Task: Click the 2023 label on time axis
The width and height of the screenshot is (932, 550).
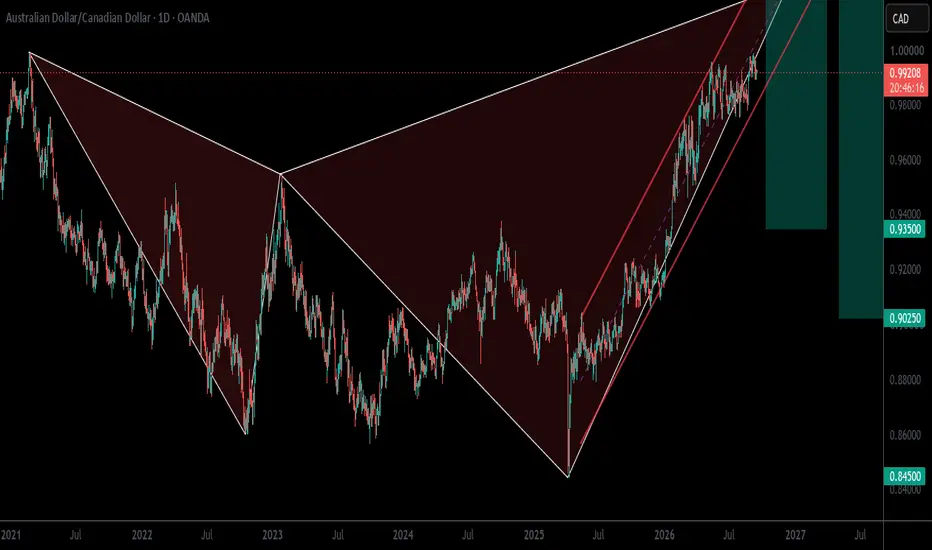Action: 273,535
